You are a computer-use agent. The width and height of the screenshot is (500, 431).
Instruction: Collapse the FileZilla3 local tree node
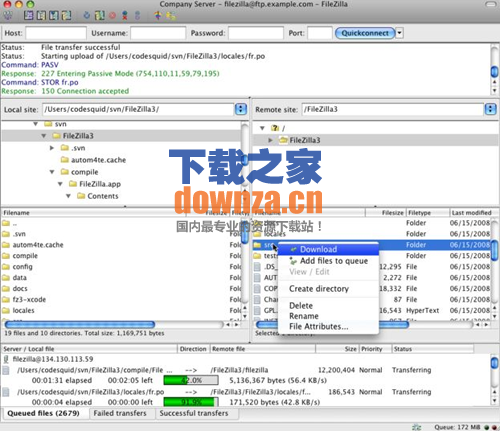(x=44, y=136)
